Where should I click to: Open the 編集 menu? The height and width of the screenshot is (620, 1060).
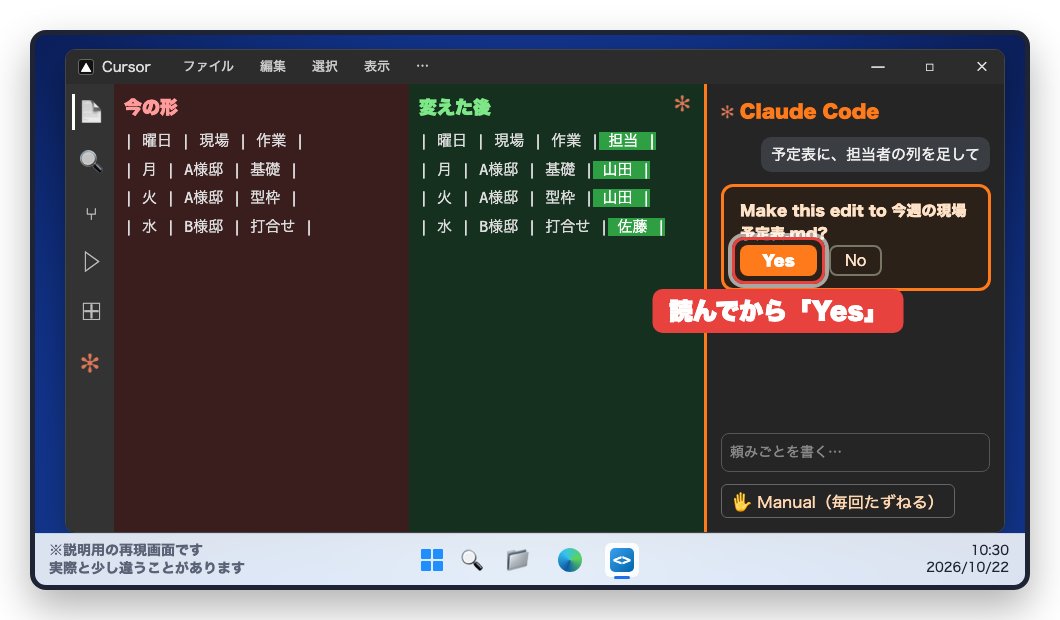(x=272, y=66)
